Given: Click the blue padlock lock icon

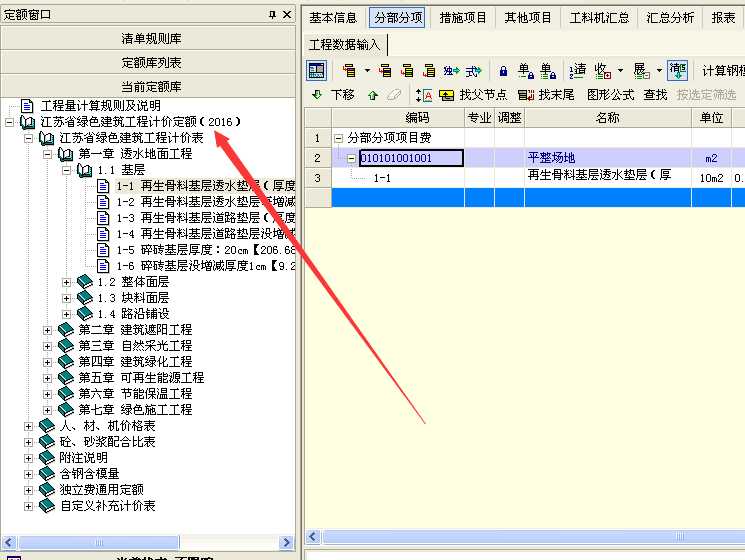Looking at the screenshot, I should [502, 71].
